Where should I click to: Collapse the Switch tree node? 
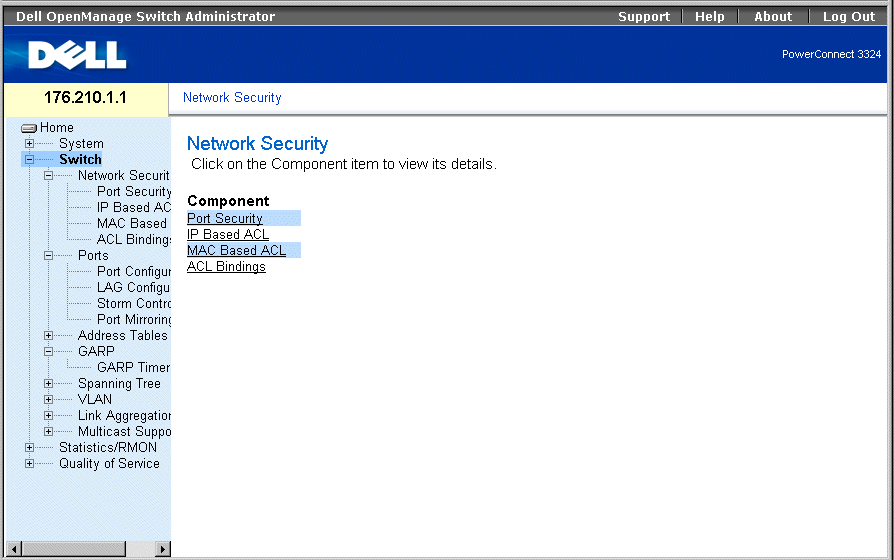29,159
